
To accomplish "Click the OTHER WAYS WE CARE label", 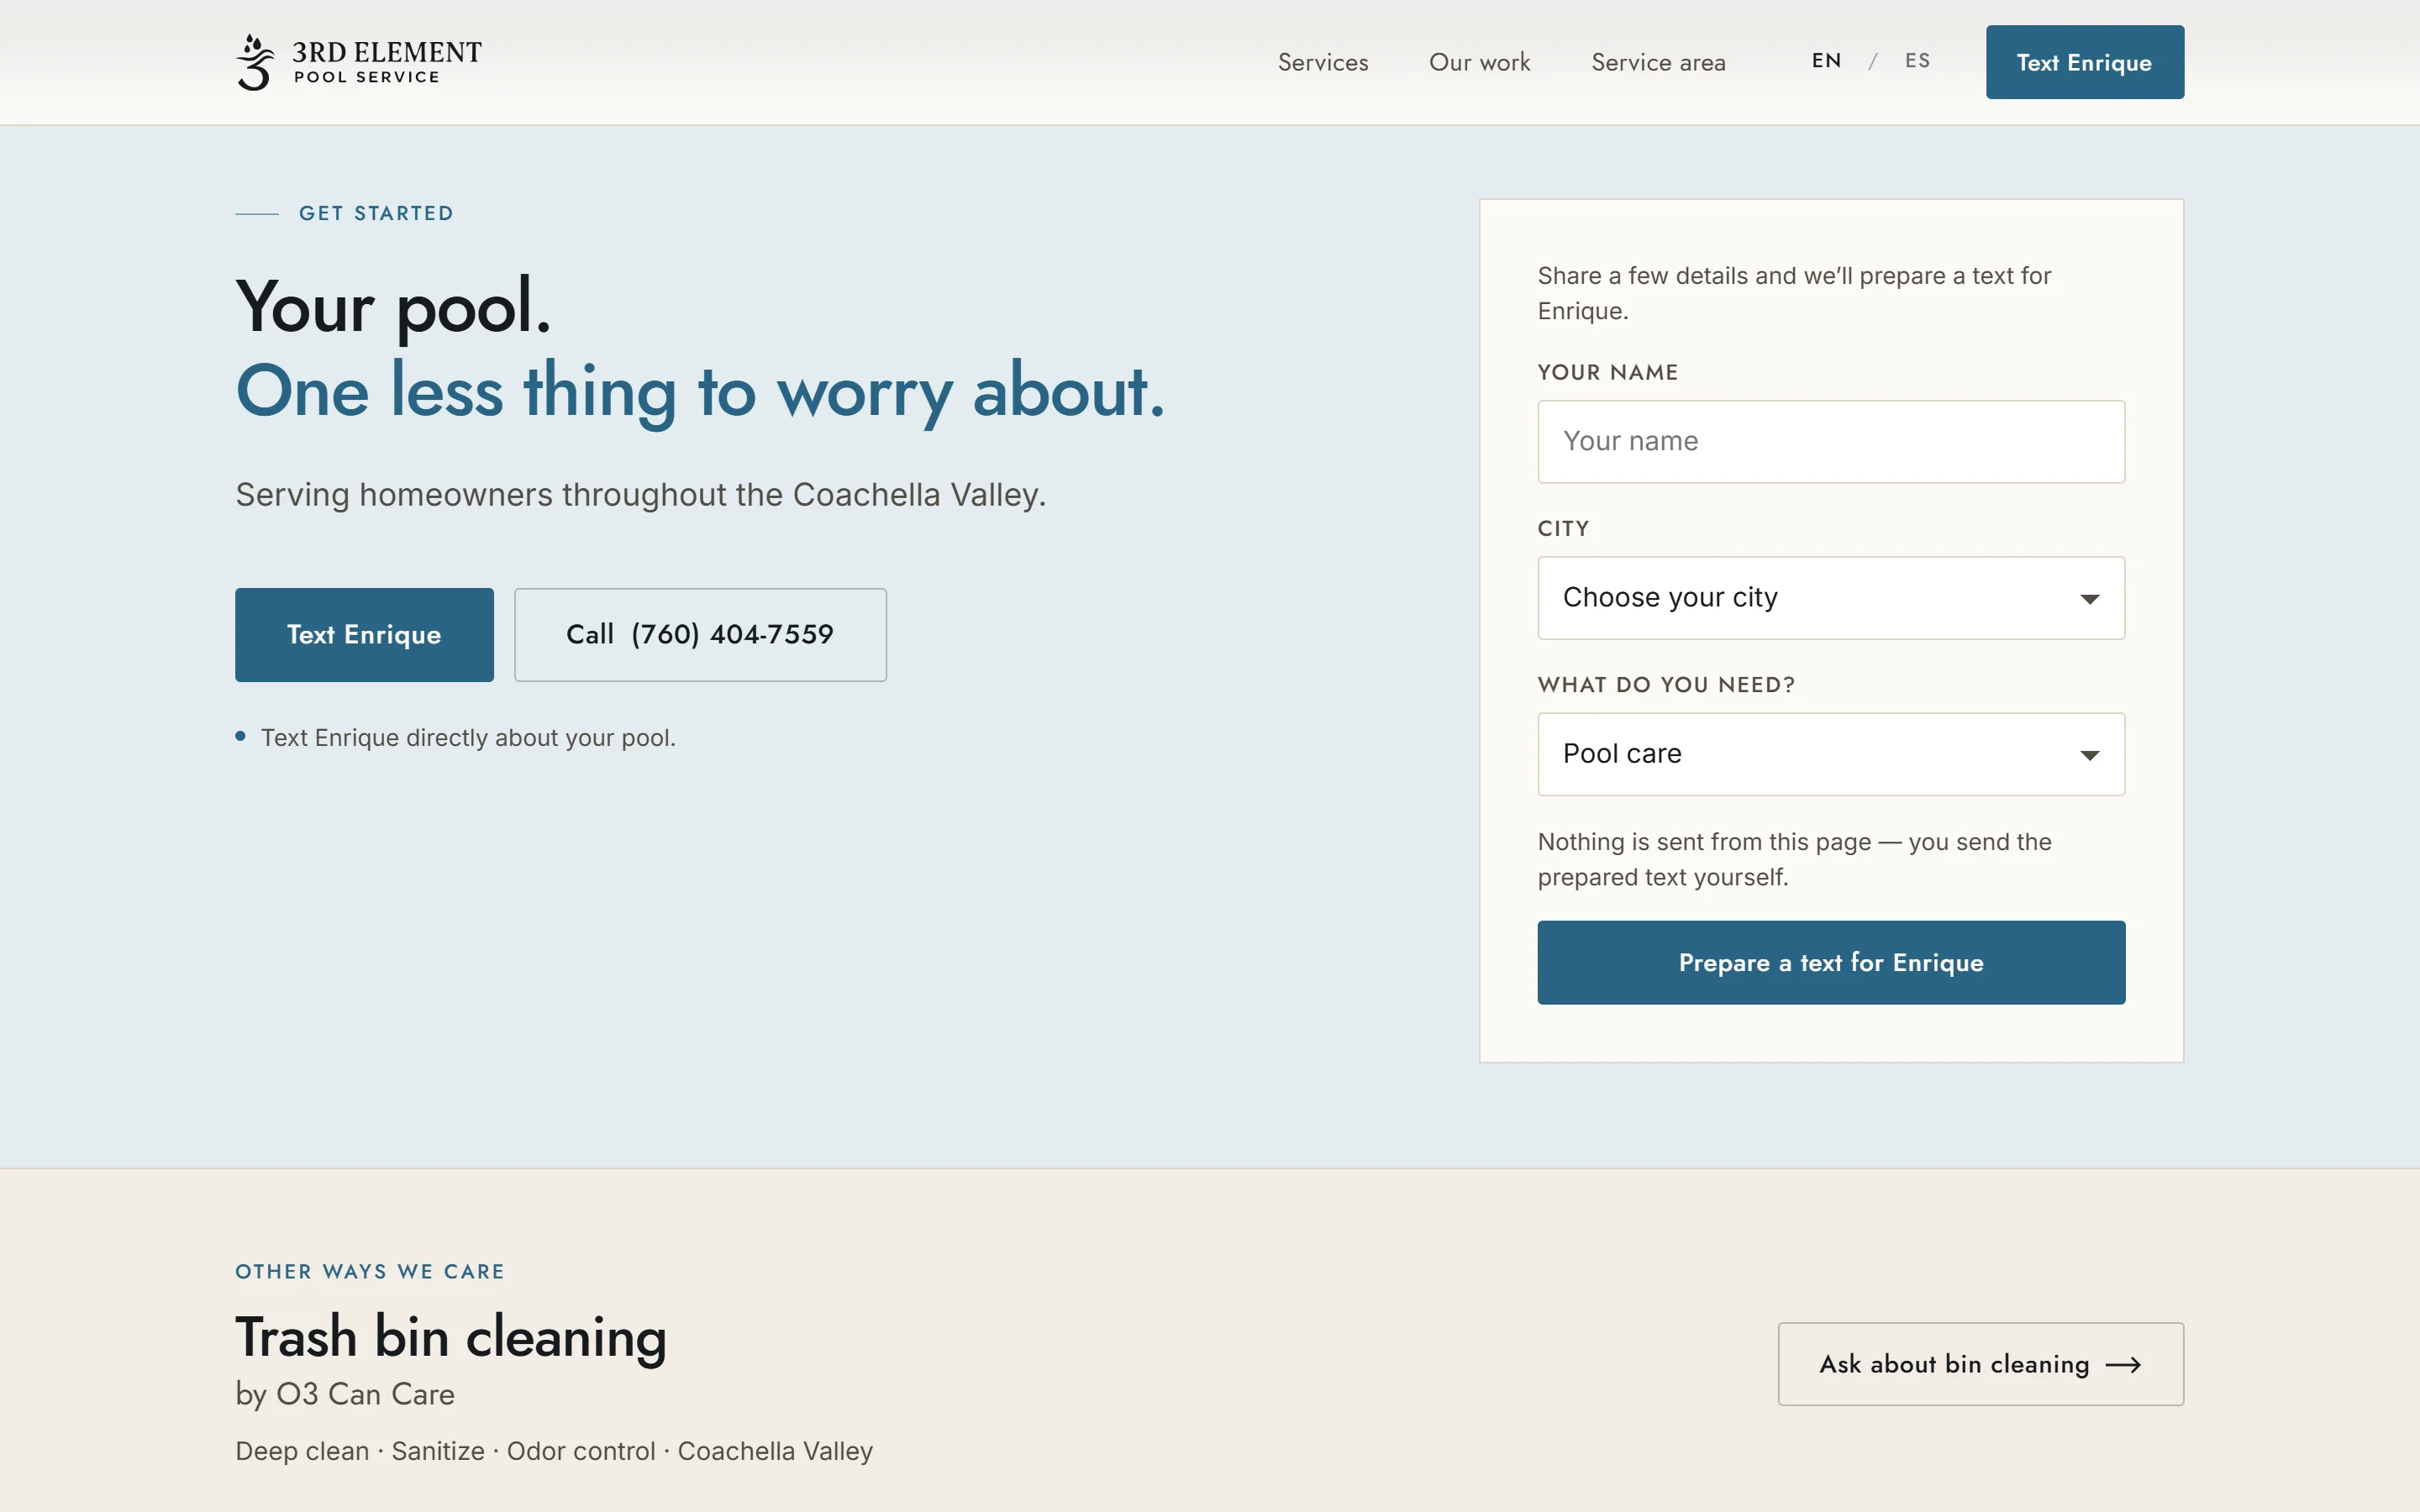I will (x=370, y=1272).
